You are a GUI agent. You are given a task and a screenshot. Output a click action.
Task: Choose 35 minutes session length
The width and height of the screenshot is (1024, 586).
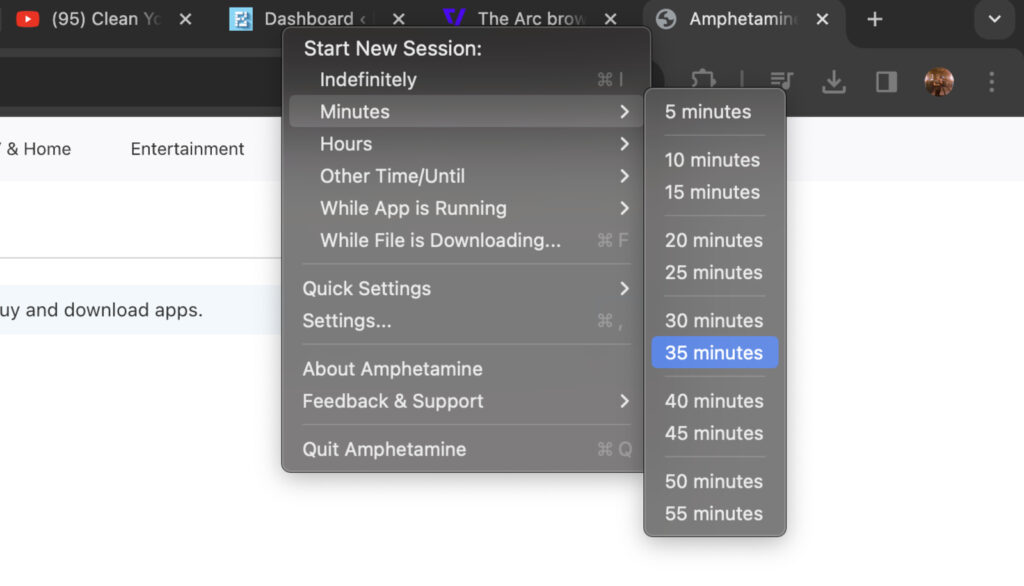[714, 352]
